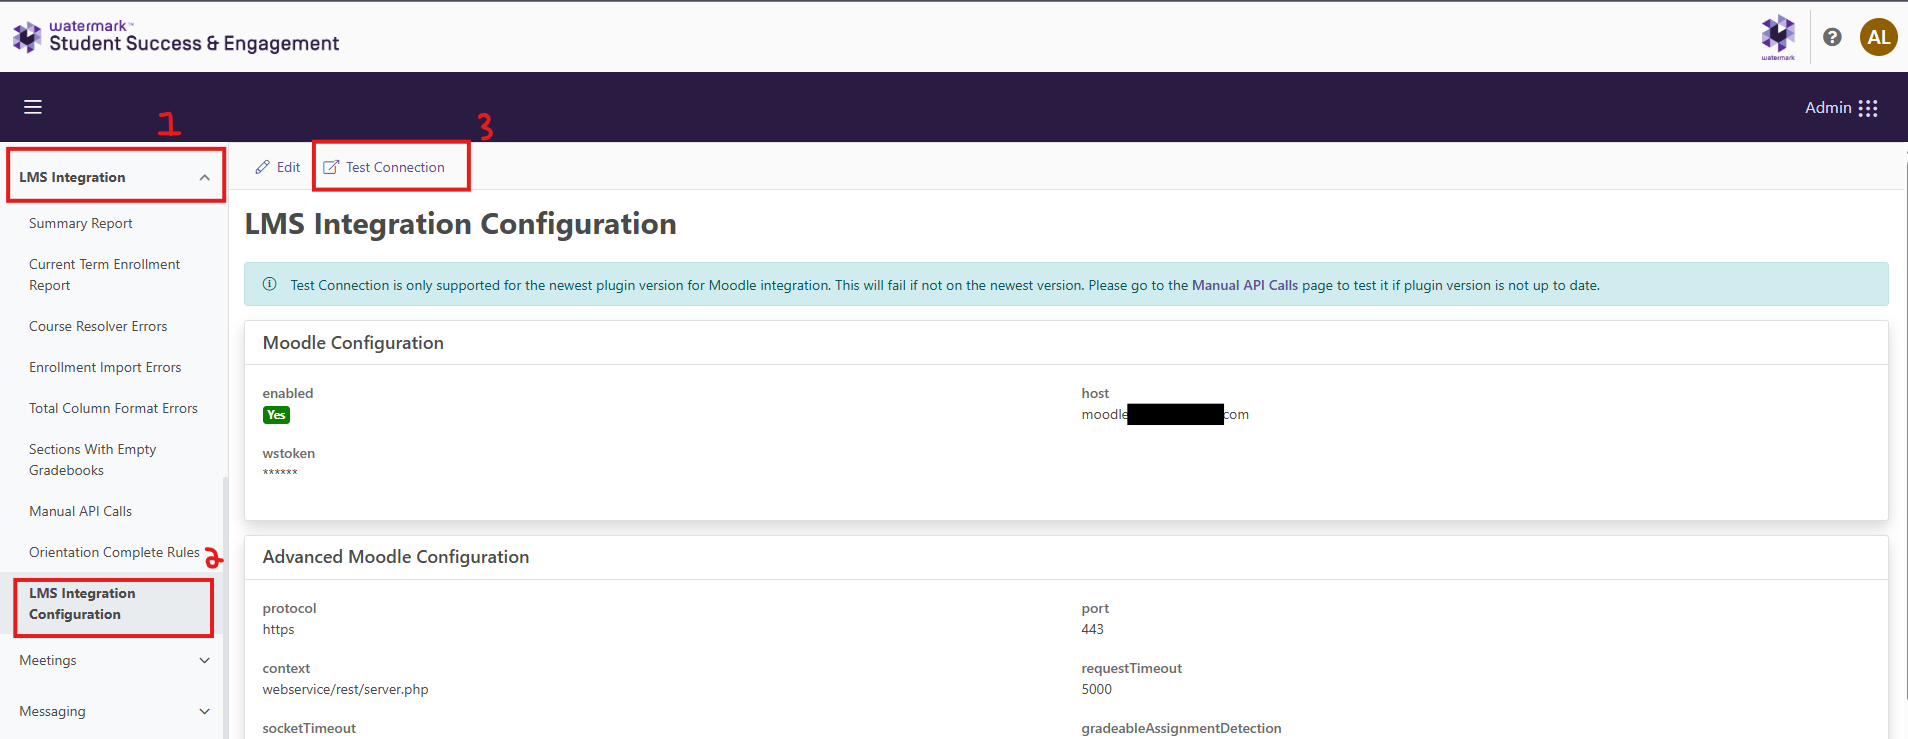Expand the Messaging section chevron
Viewport: 1908px width, 739px height.
[204, 711]
